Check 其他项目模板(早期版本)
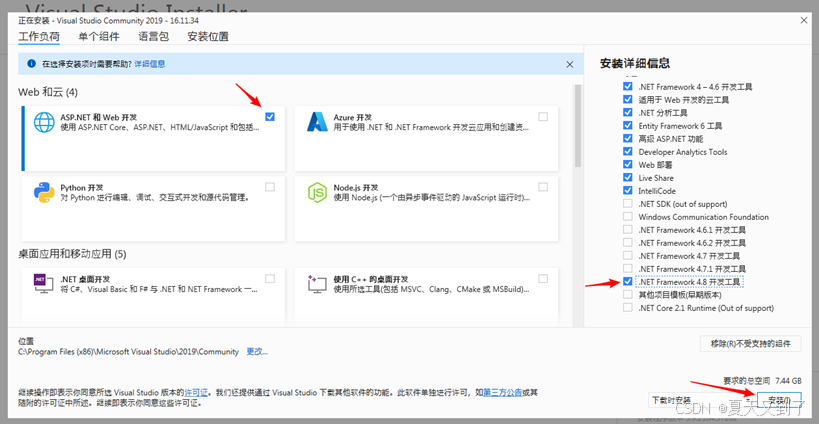 click(628, 295)
